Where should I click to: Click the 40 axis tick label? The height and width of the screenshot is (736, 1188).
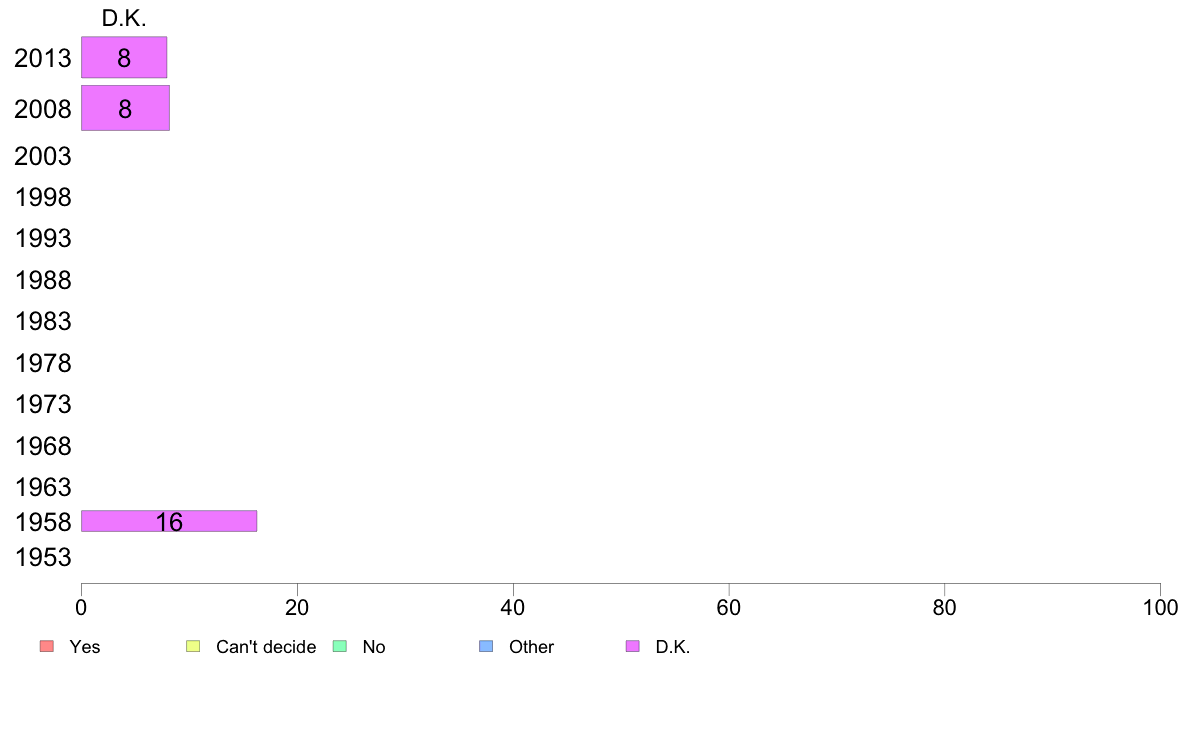513,607
